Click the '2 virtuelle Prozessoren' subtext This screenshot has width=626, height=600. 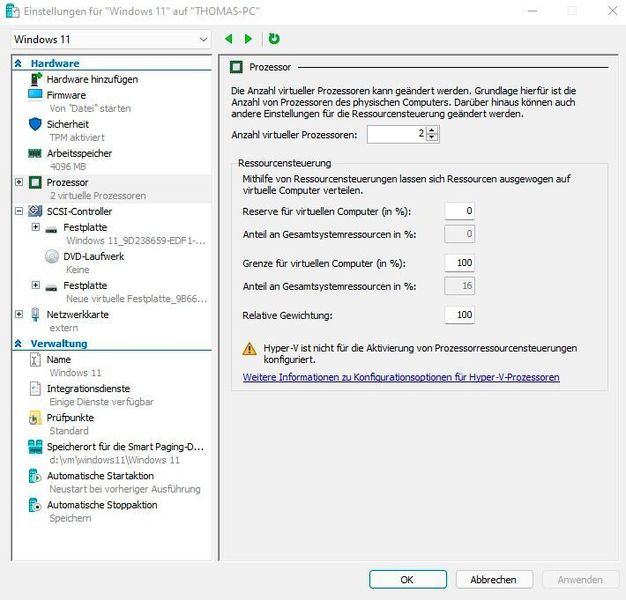click(x=98, y=196)
